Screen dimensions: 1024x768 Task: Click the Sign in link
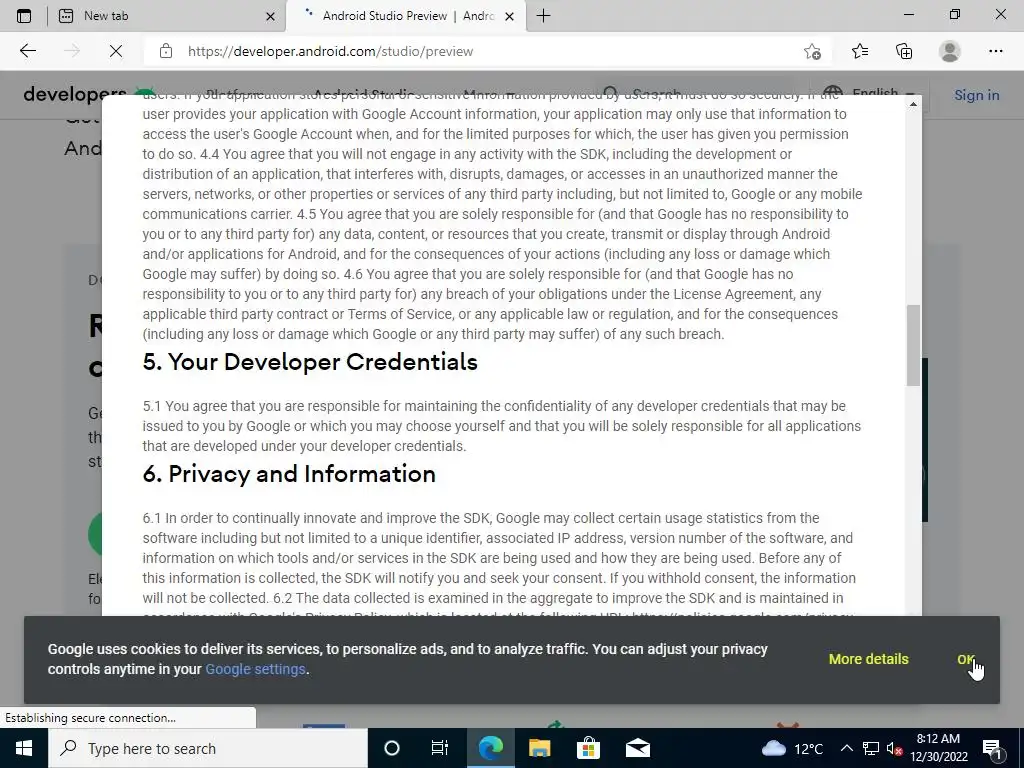coord(976,95)
